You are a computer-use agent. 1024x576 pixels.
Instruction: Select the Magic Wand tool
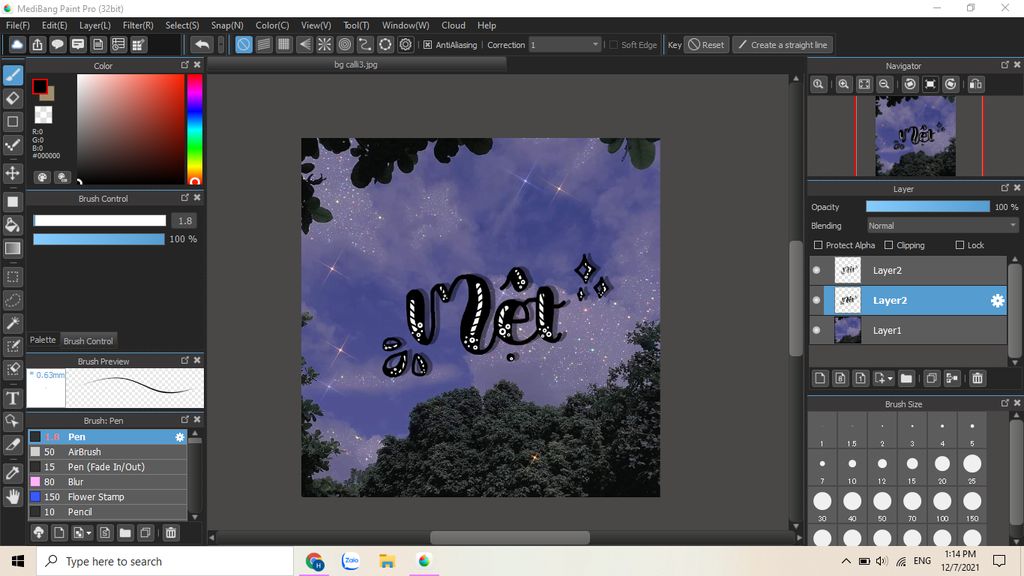[x=12, y=323]
